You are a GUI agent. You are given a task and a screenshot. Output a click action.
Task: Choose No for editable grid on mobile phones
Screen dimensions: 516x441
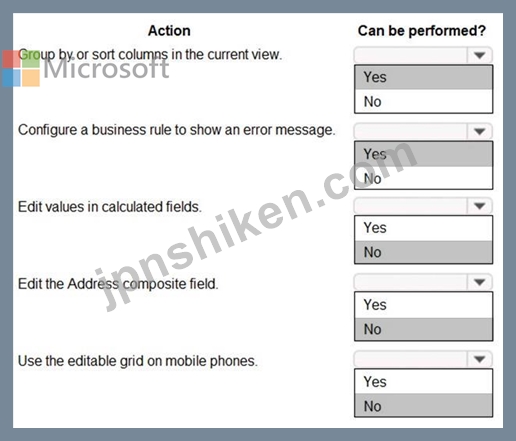click(423, 406)
